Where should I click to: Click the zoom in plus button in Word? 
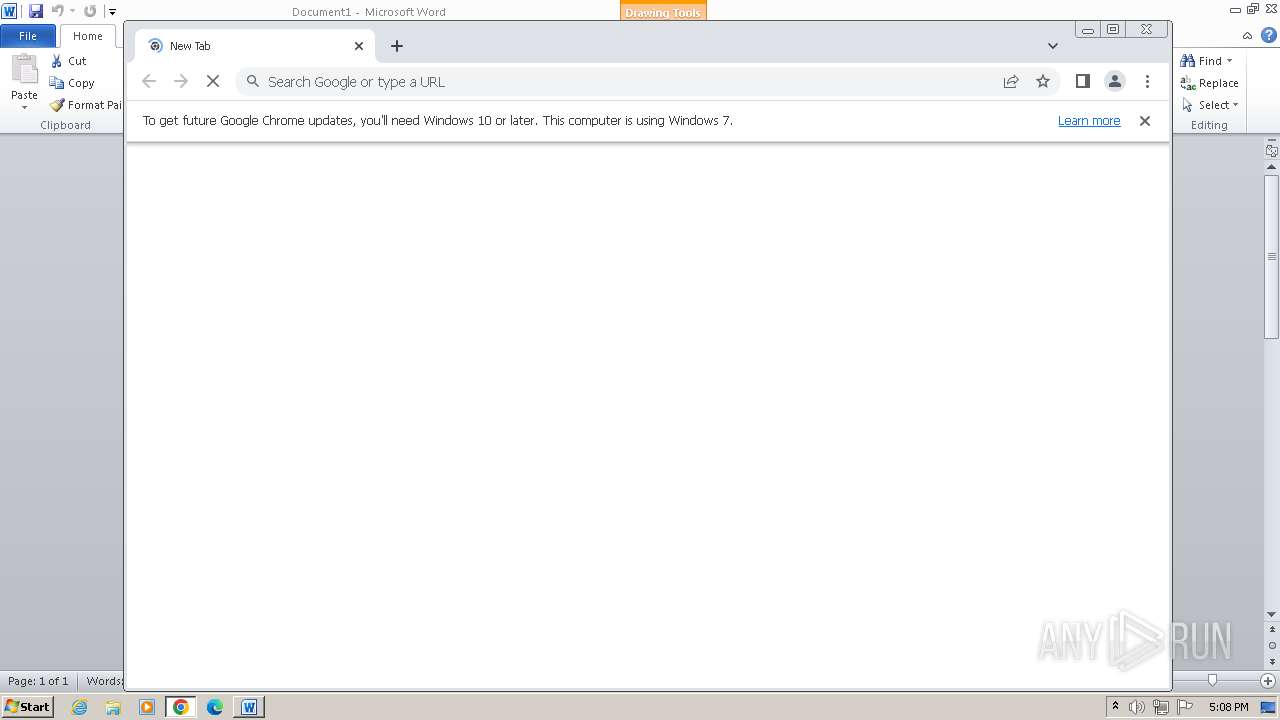[1268, 681]
